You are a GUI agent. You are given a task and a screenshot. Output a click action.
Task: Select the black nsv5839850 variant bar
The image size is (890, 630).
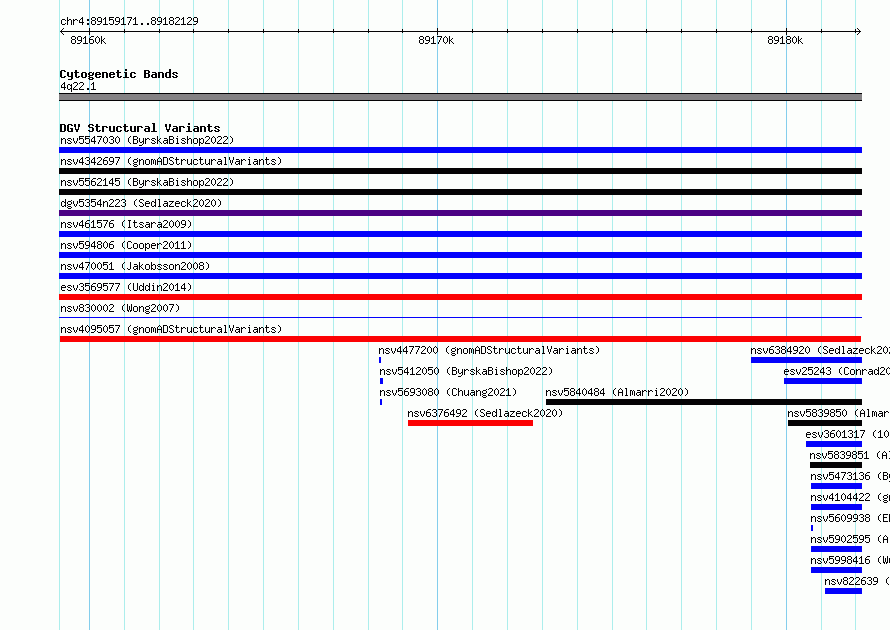tap(825, 423)
